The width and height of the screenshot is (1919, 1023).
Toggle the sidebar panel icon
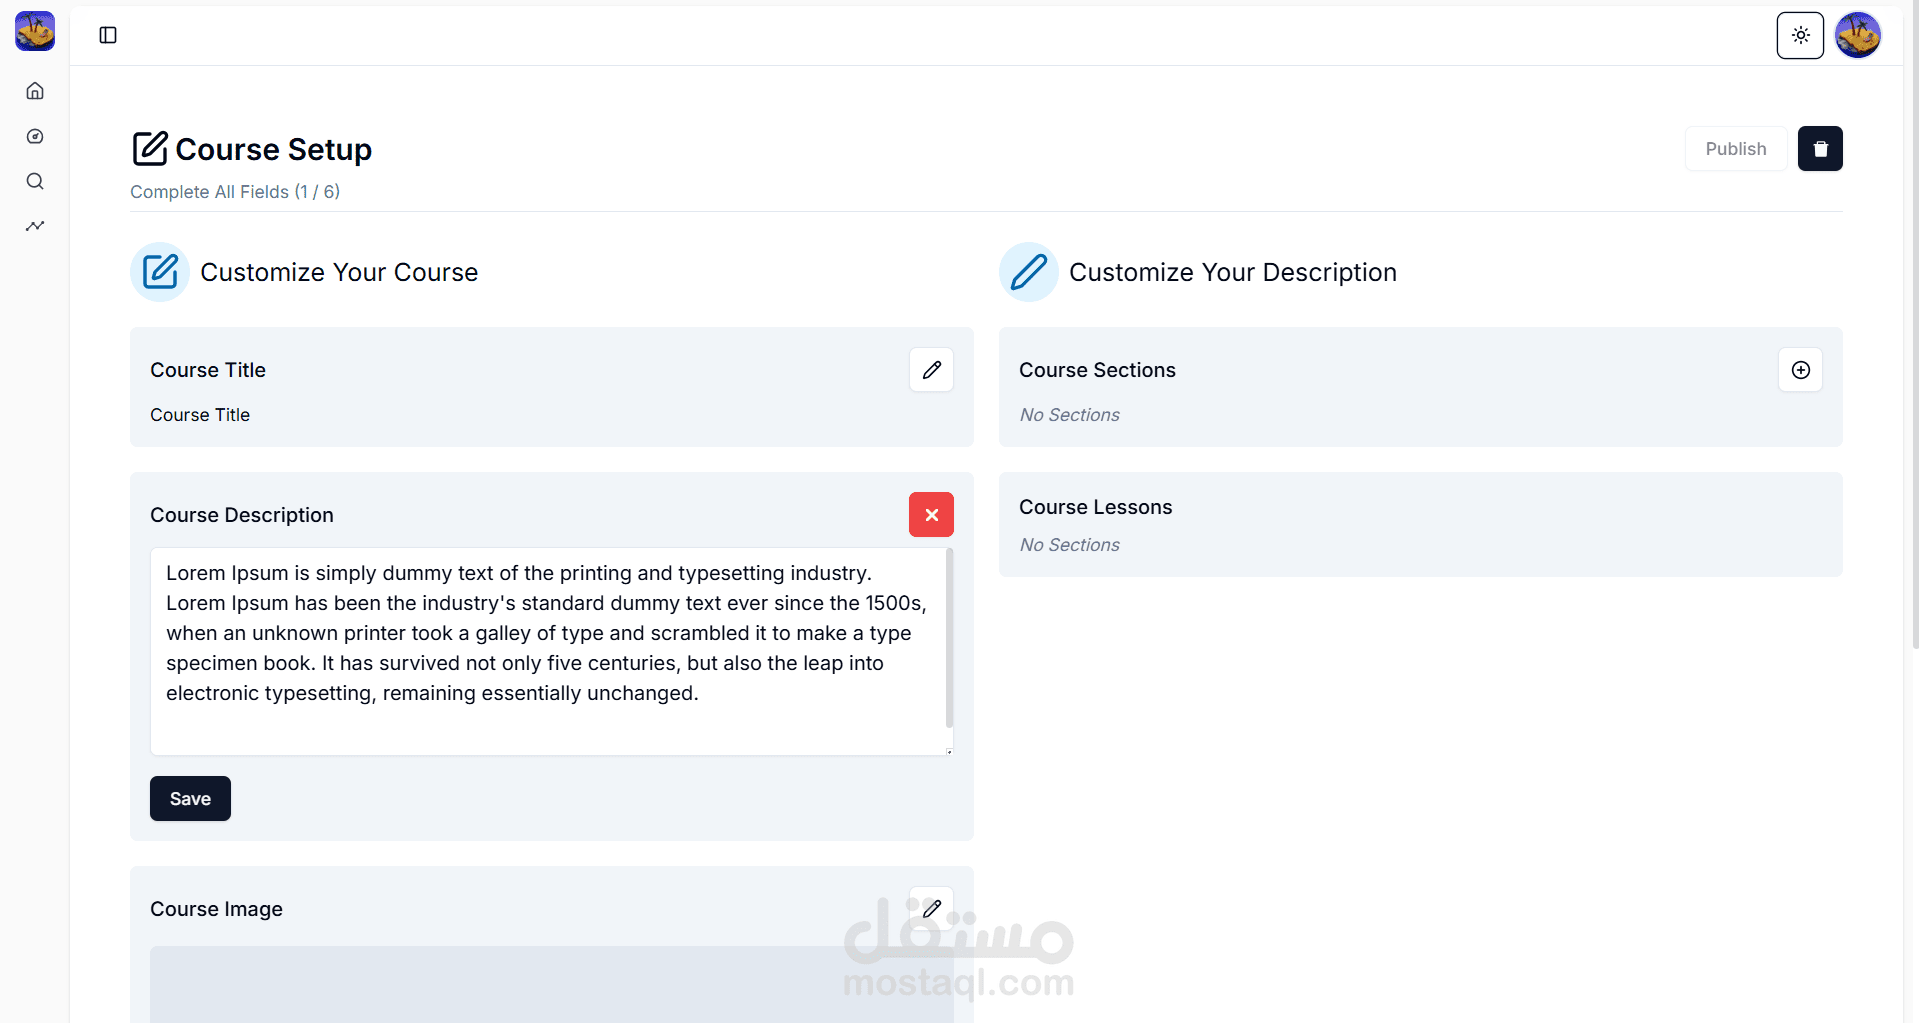click(108, 35)
